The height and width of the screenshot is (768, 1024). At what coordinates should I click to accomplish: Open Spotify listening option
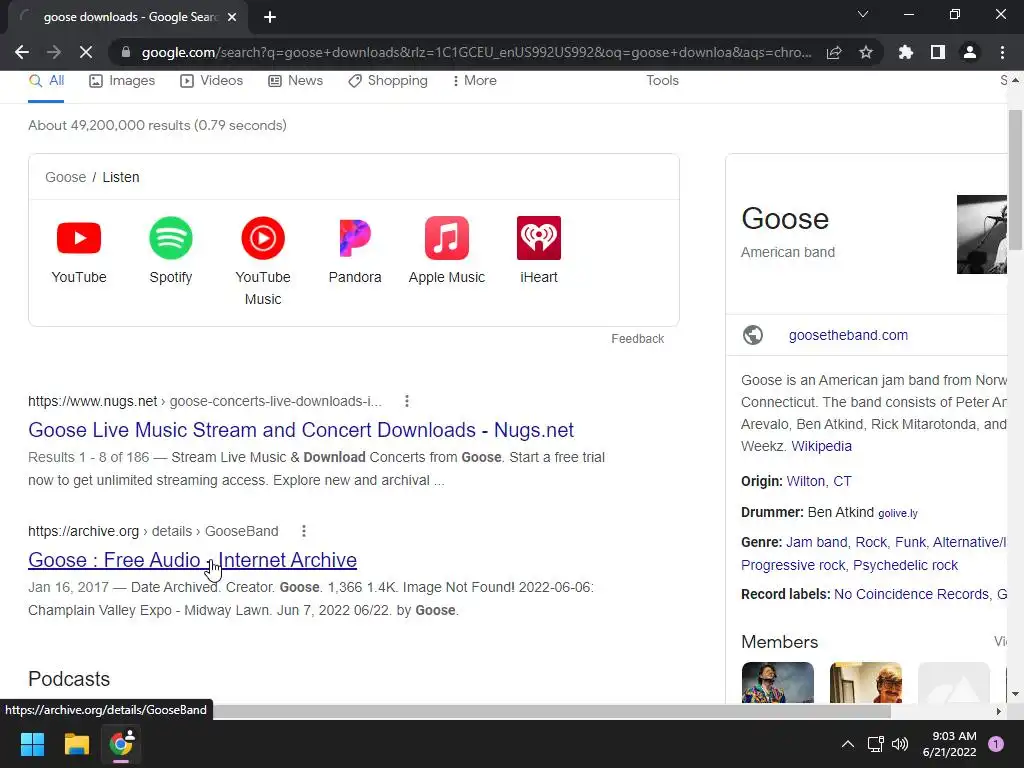tap(170, 251)
